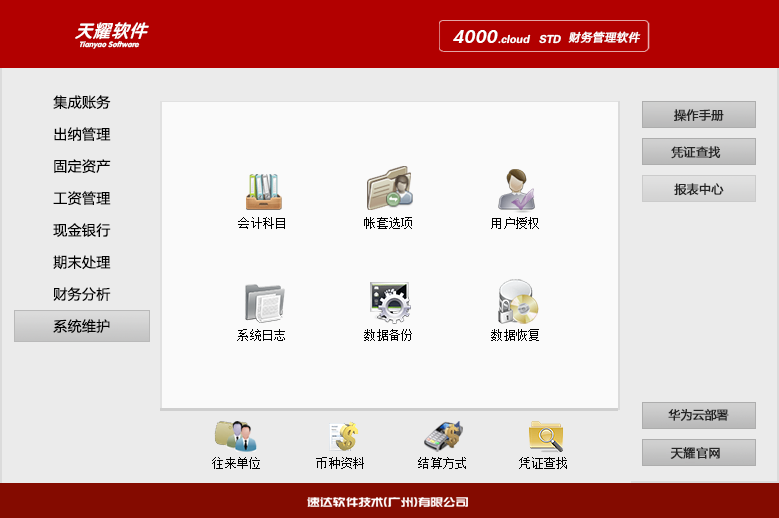This screenshot has height=518, width=779.
Task: Launch the 数据备份 gear icon
Action: tap(390, 302)
